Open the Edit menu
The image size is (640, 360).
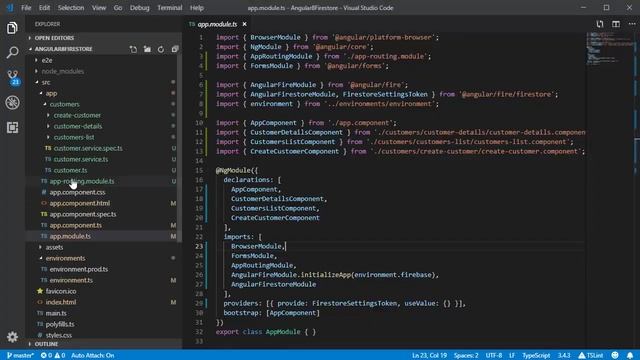pyautogui.click(x=44, y=8)
